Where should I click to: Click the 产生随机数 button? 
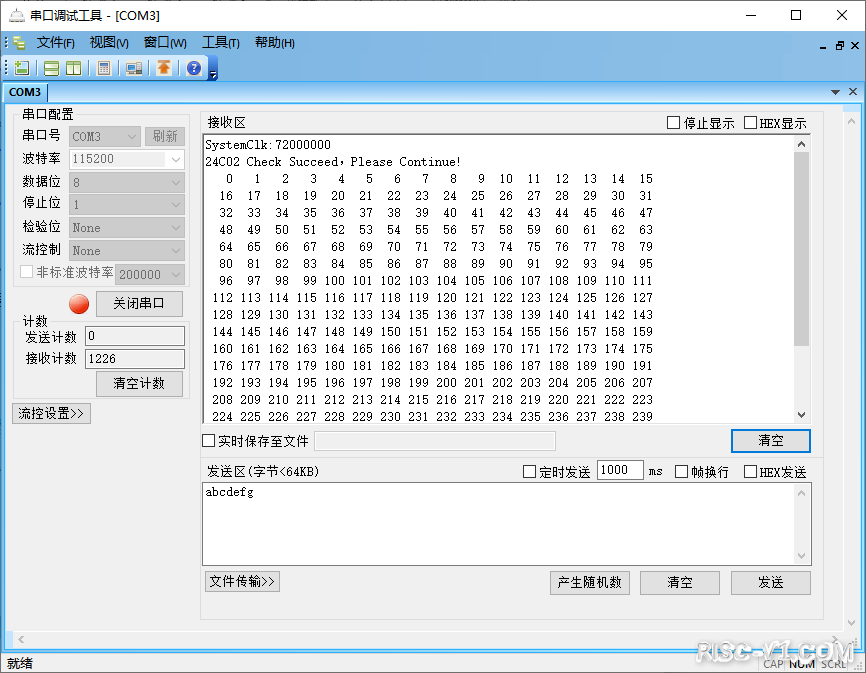click(x=590, y=583)
